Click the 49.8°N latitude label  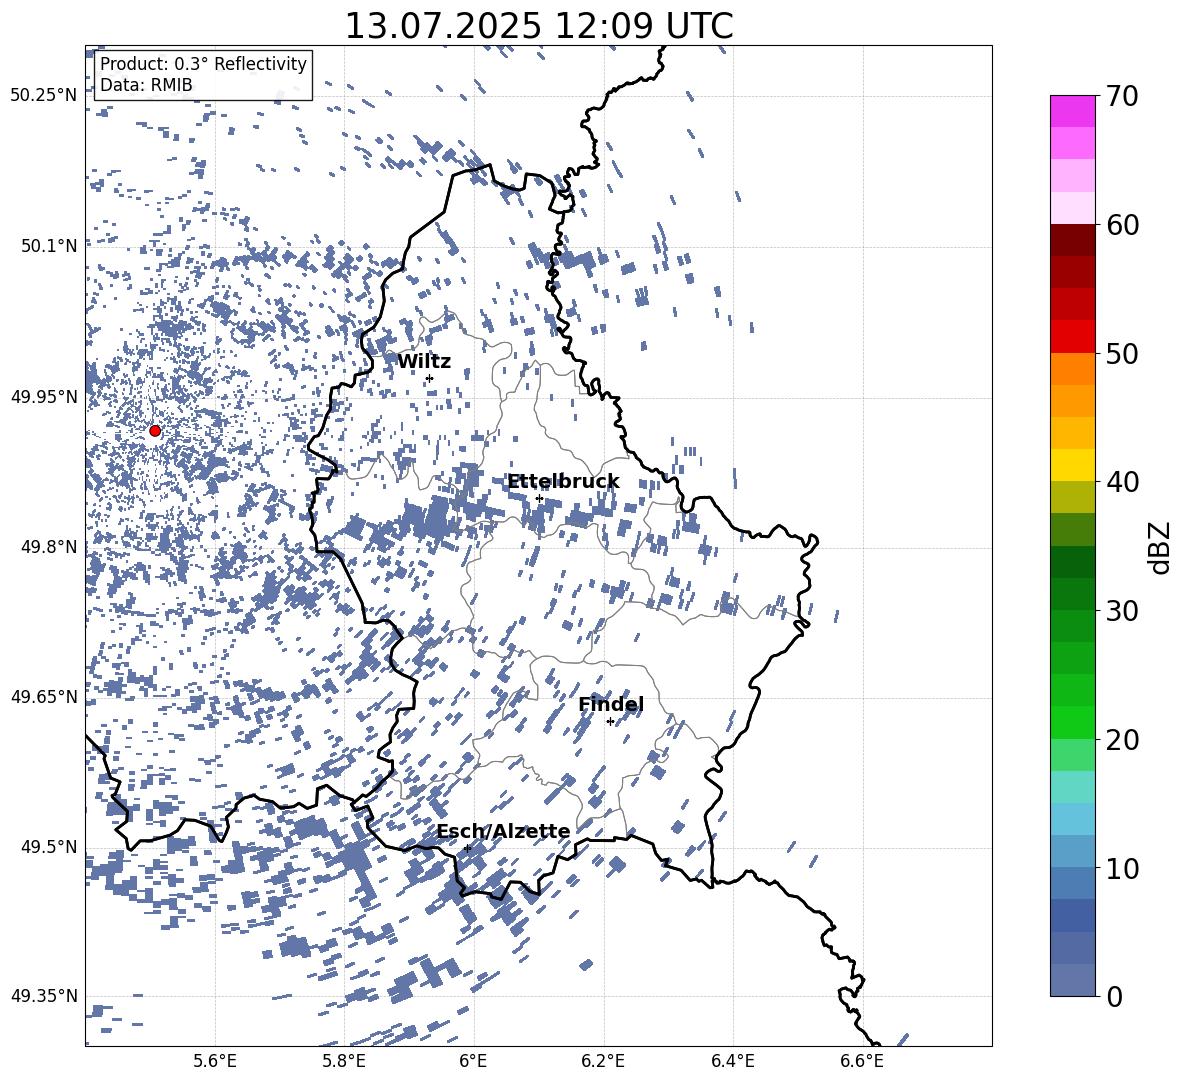(x=49, y=547)
